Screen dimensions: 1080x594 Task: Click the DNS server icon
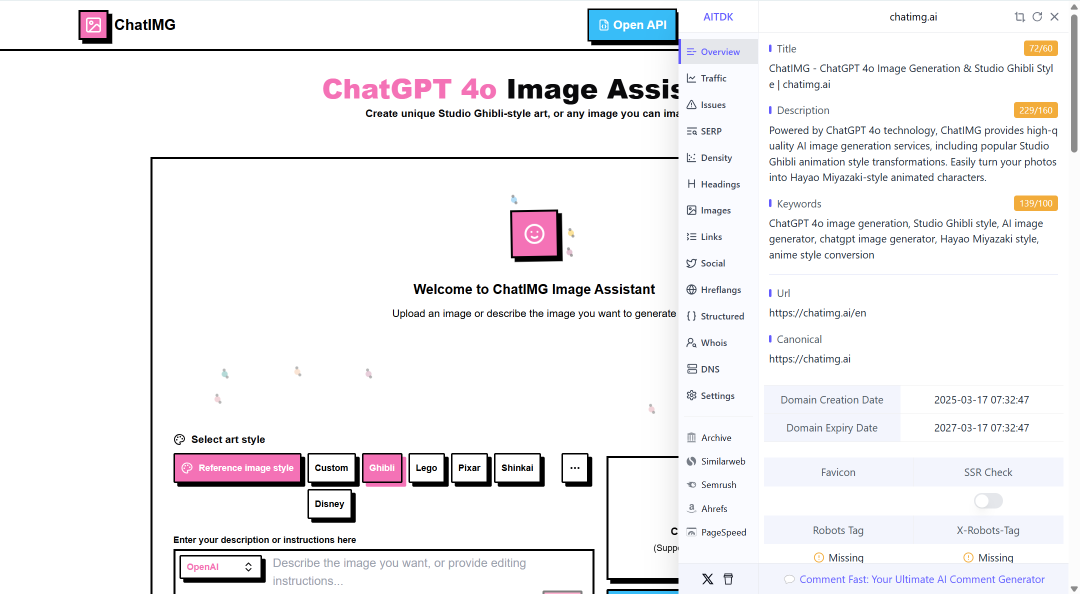(x=692, y=369)
